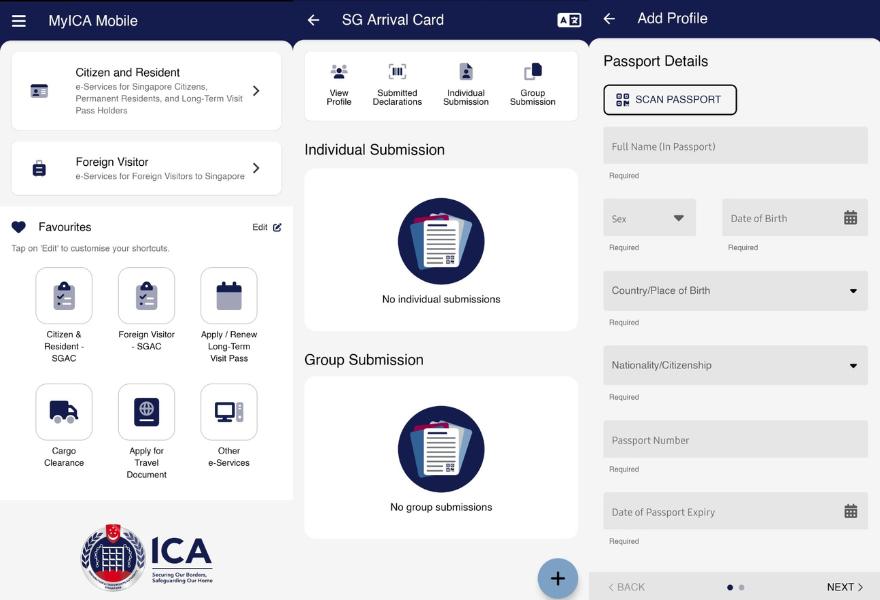This screenshot has height=600, width=880.
Task: Focus the Full Name (In Passport) field
Action: (735, 146)
